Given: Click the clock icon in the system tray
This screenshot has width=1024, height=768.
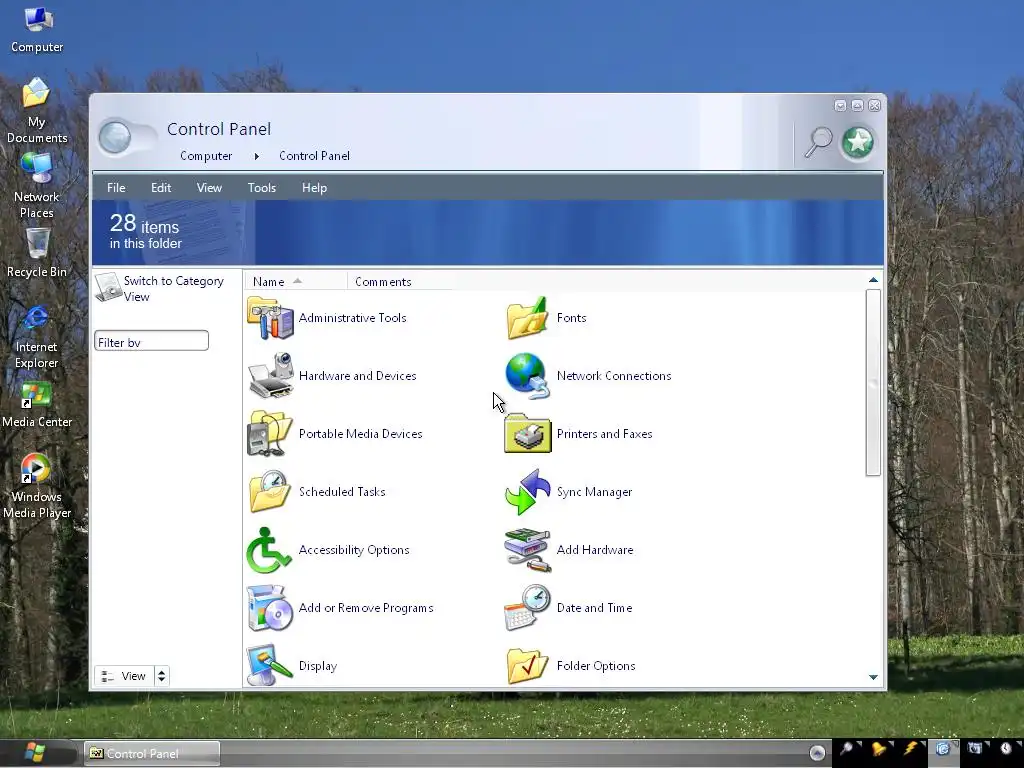Looking at the screenshot, I should (x=1006, y=748).
